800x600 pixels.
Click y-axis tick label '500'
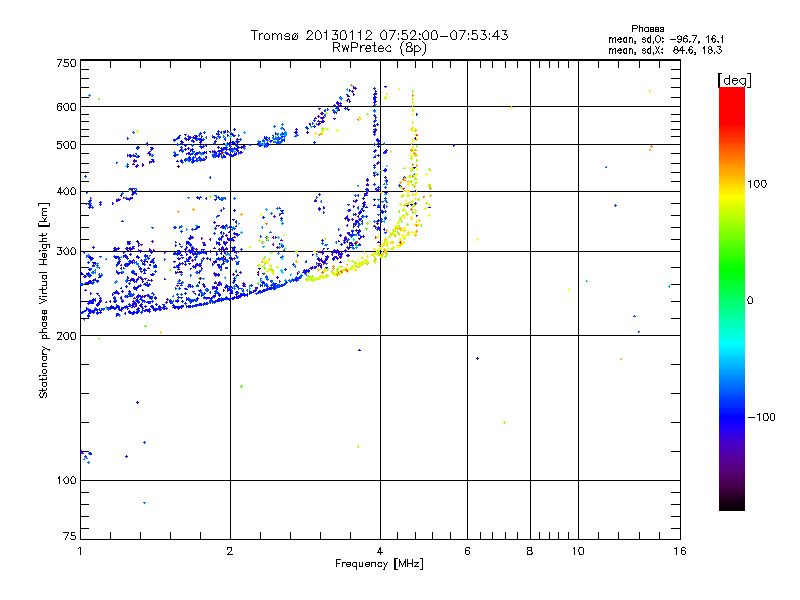click(67, 145)
